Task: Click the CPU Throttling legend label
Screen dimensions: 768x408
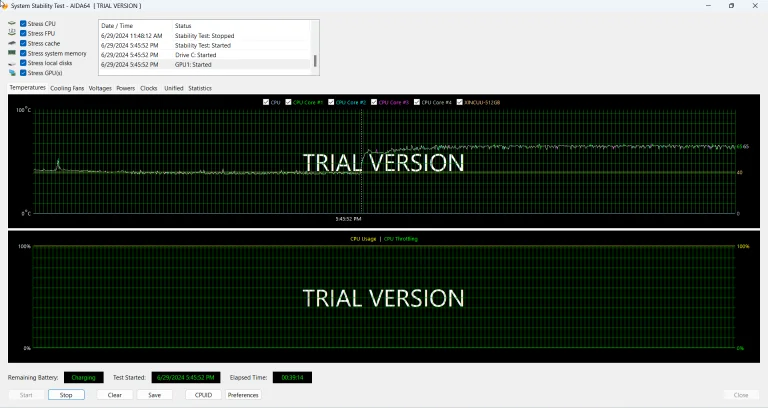Action: click(x=401, y=239)
